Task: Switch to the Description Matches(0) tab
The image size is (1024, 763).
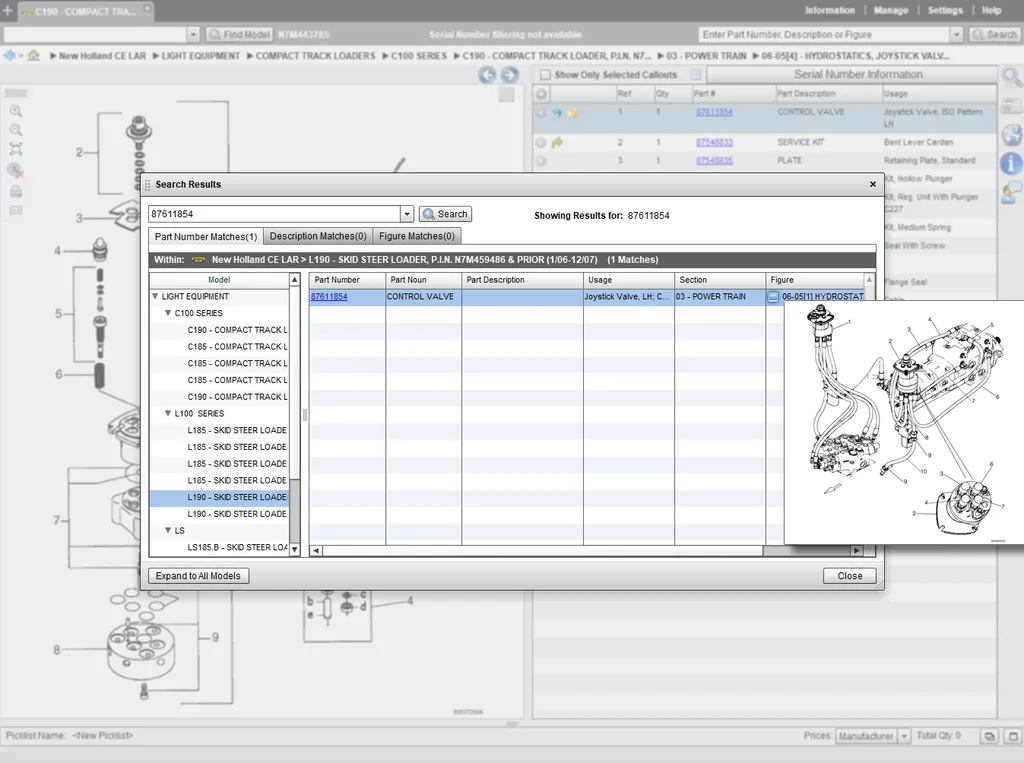Action: tap(318, 236)
